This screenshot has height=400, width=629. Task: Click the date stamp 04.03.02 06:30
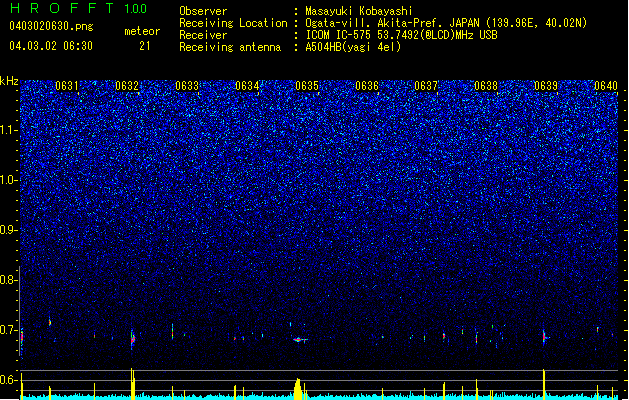51,46
